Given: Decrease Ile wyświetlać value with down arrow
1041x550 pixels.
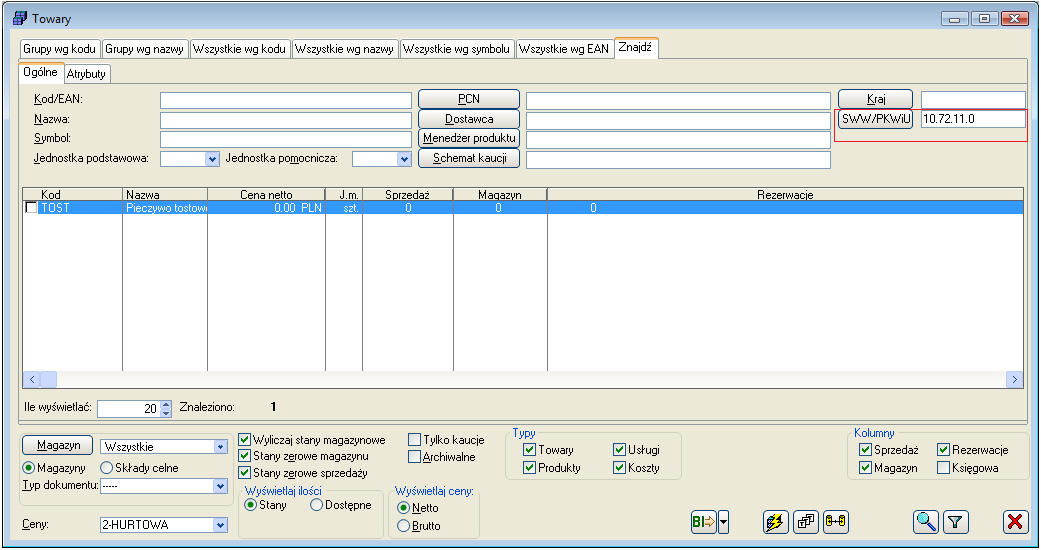Looking at the screenshot, I should (x=166, y=413).
